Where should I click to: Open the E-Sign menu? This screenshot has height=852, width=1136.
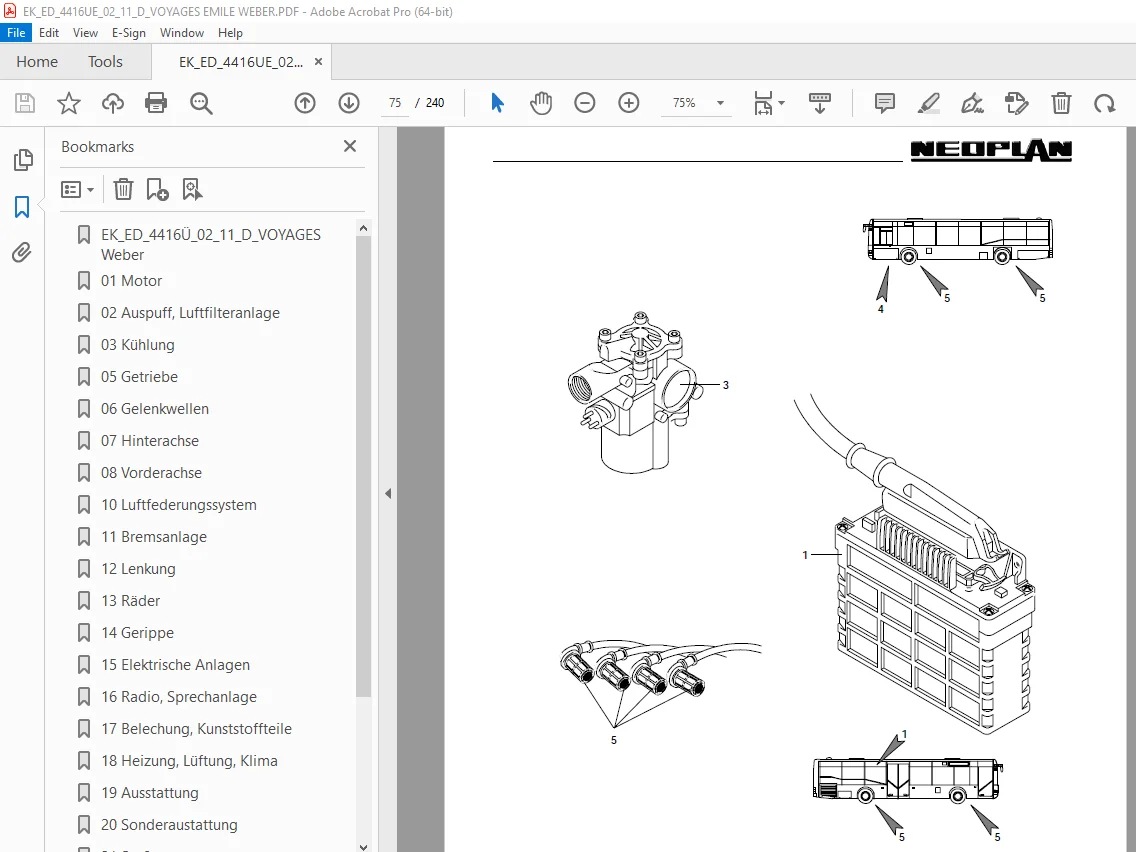pyautogui.click(x=128, y=33)
